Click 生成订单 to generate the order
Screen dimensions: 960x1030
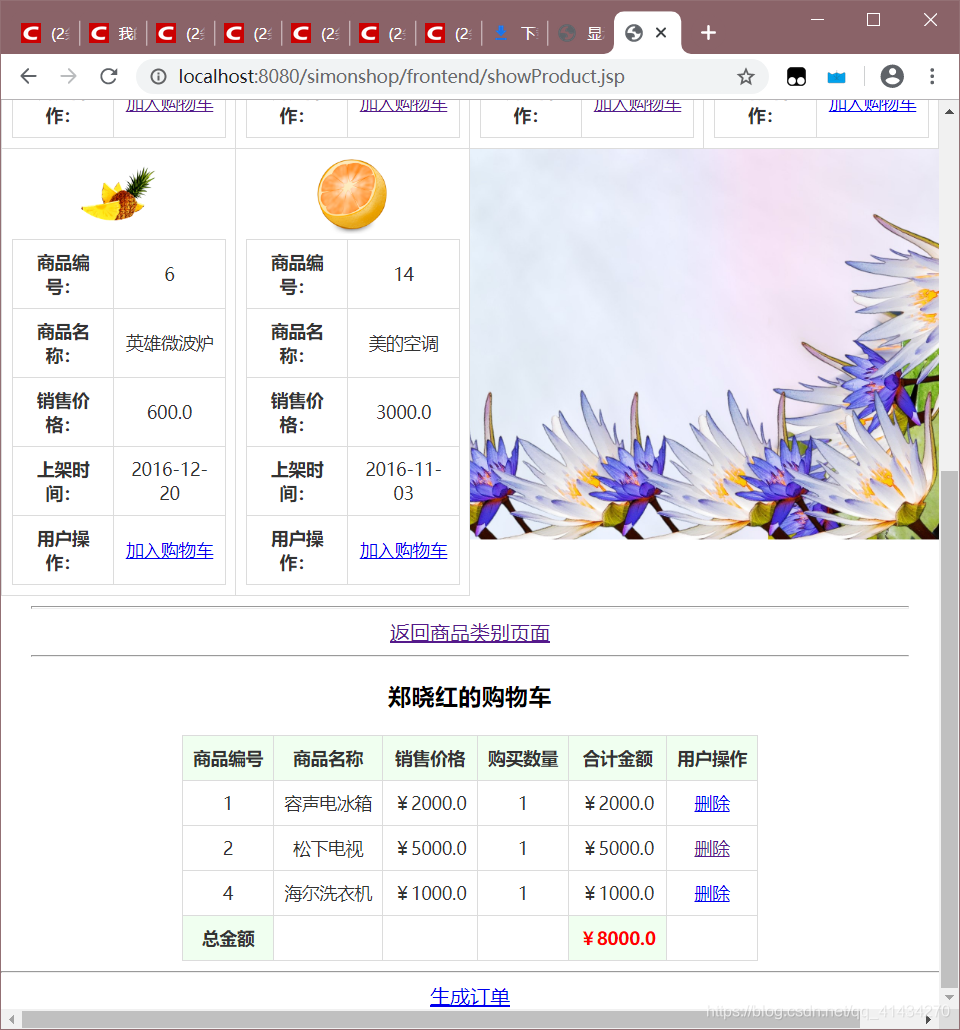[x=470, y=996]
